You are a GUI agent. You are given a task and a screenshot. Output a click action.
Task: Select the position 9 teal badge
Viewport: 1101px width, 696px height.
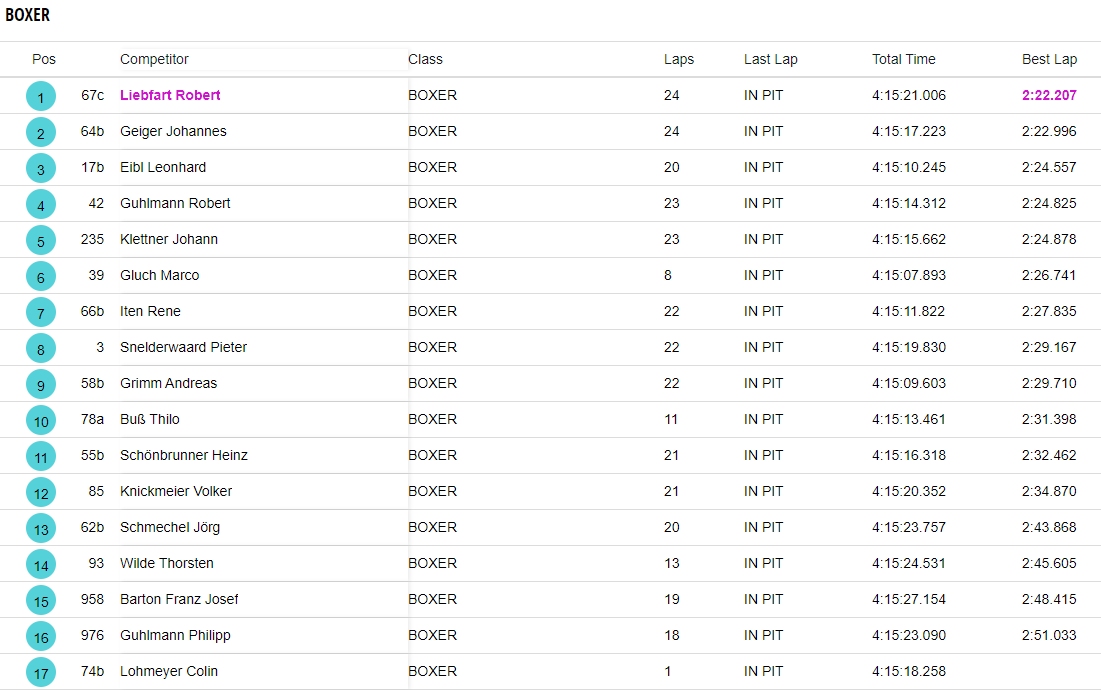[41, 385]
